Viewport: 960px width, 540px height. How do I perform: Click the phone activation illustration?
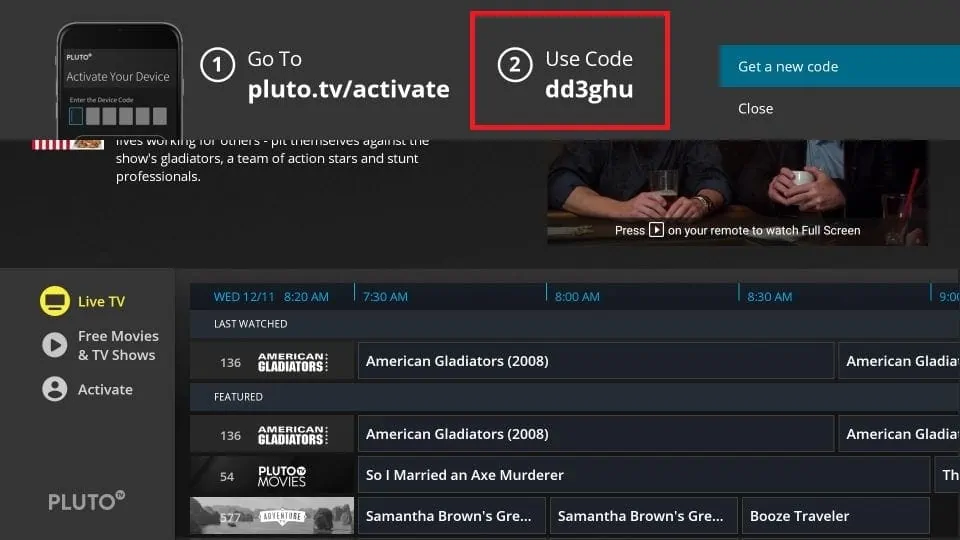[x=119, y=81]
